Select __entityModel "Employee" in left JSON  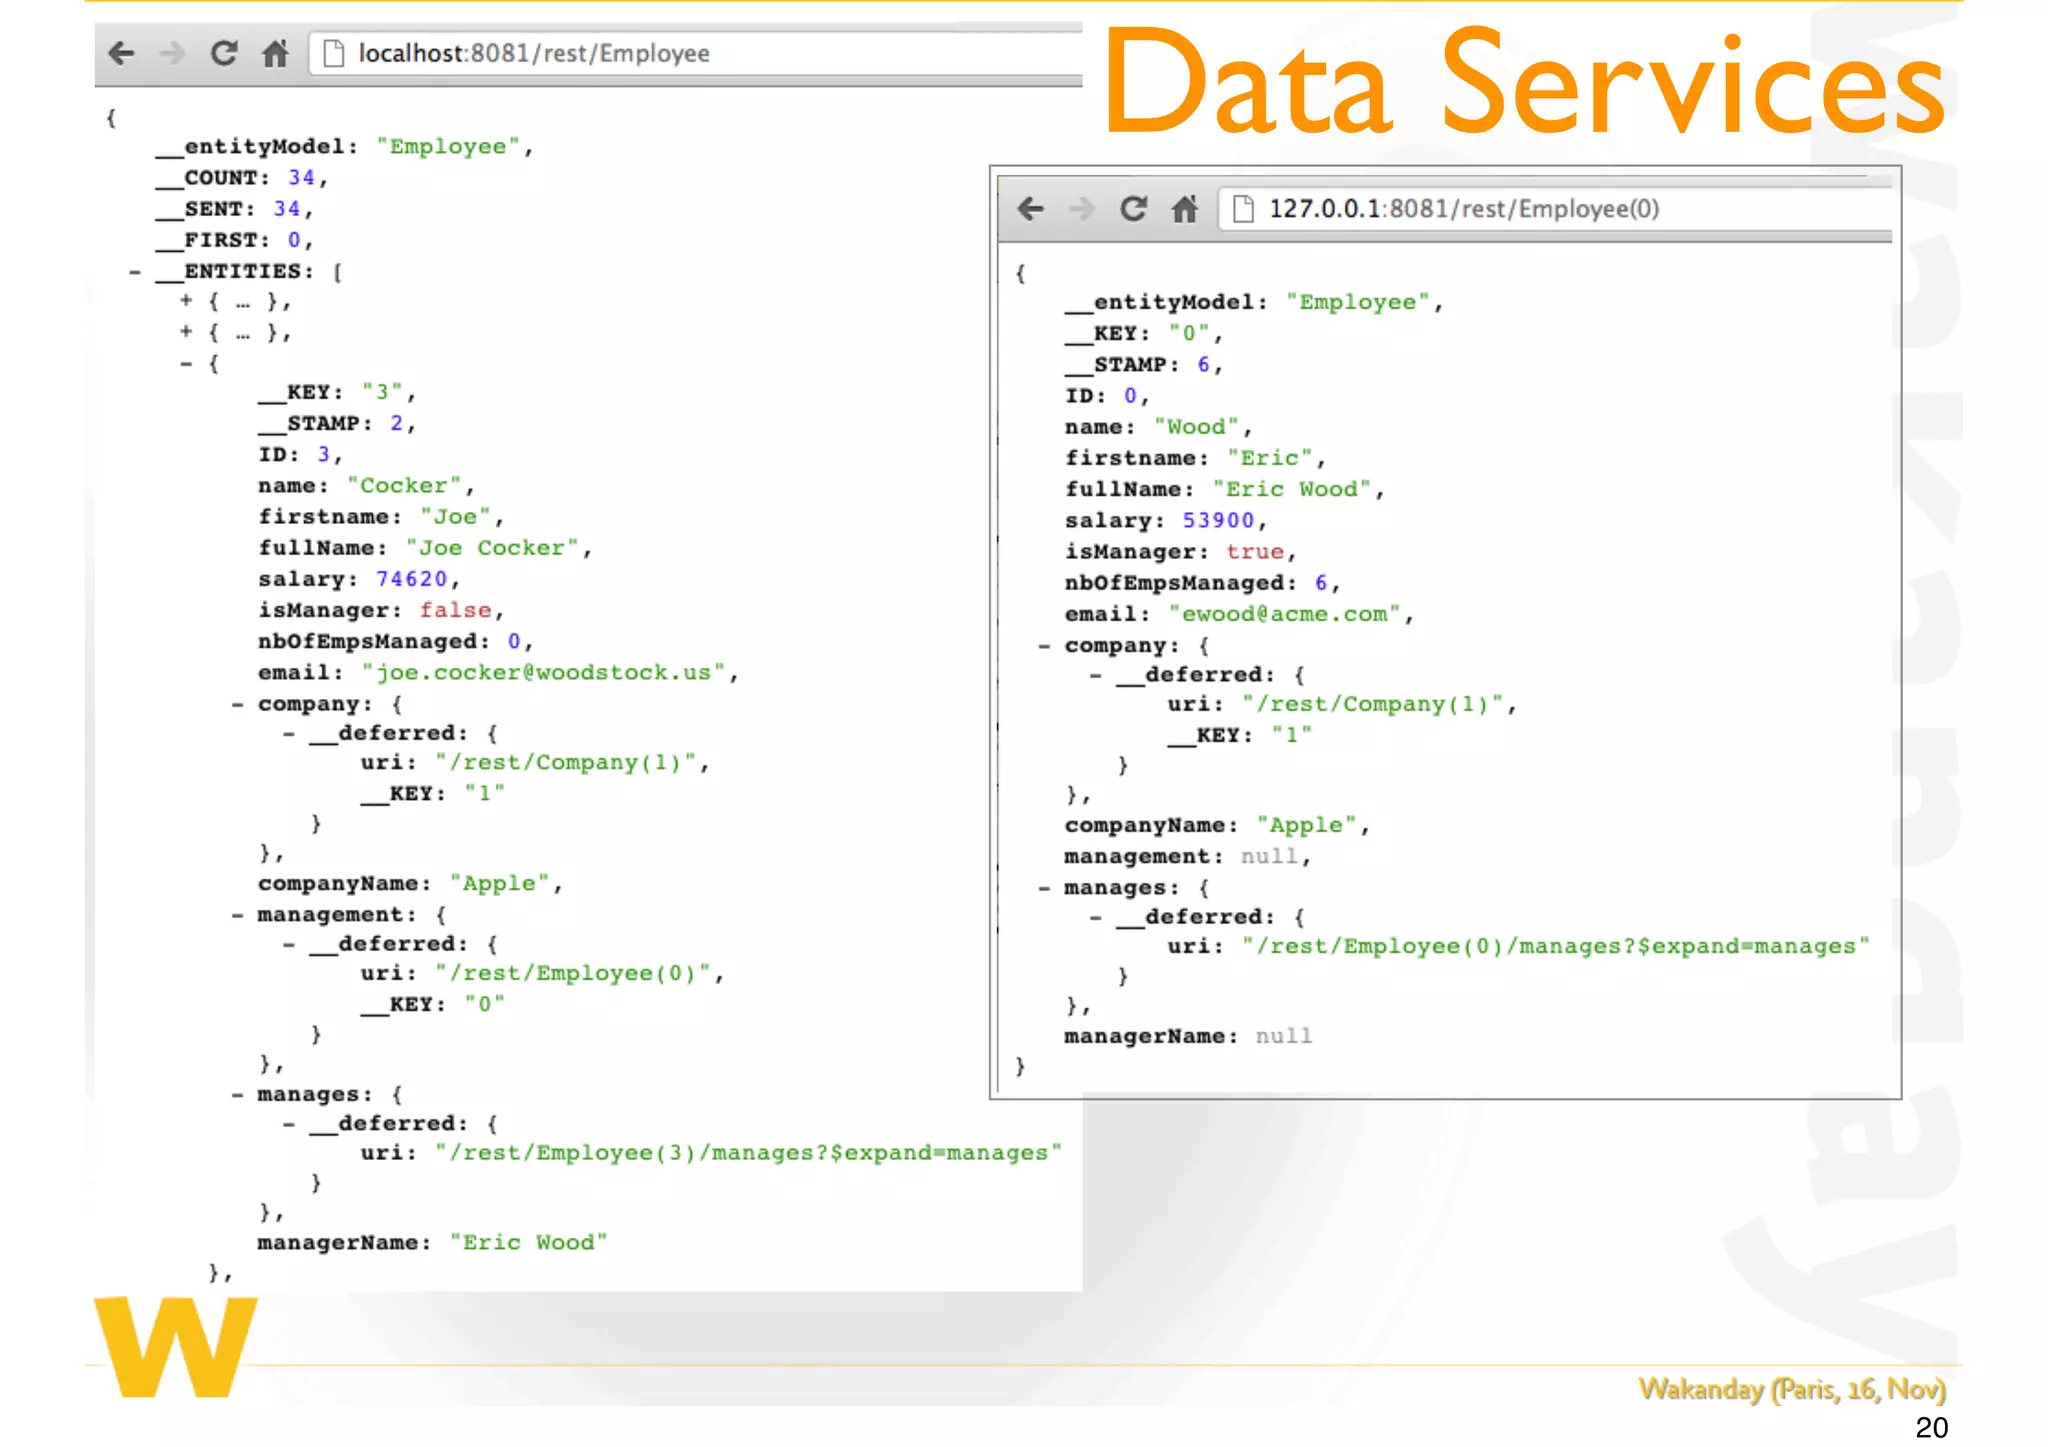coord(448,147)
